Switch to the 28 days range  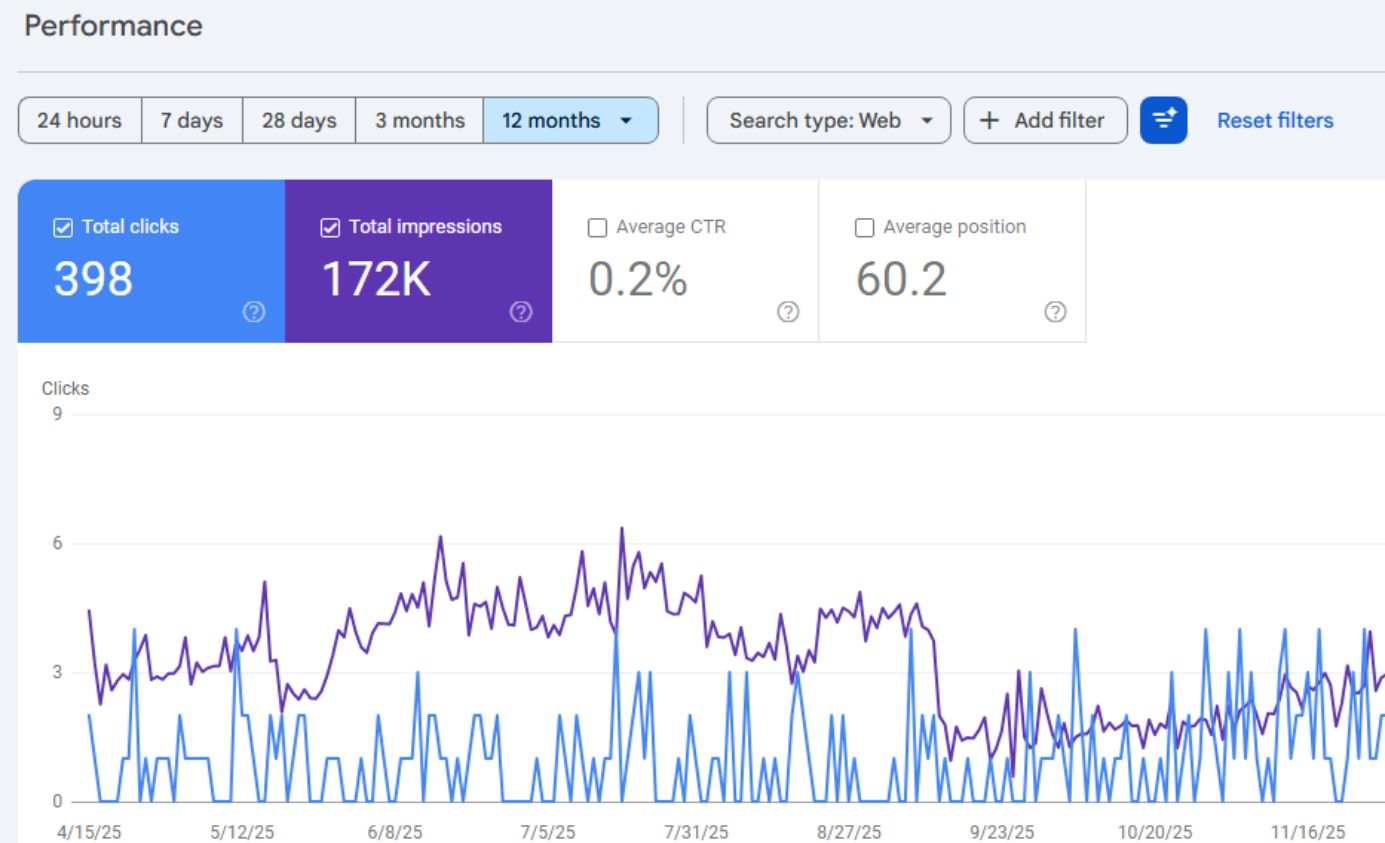pyautogui.click(x=299, y=120)
